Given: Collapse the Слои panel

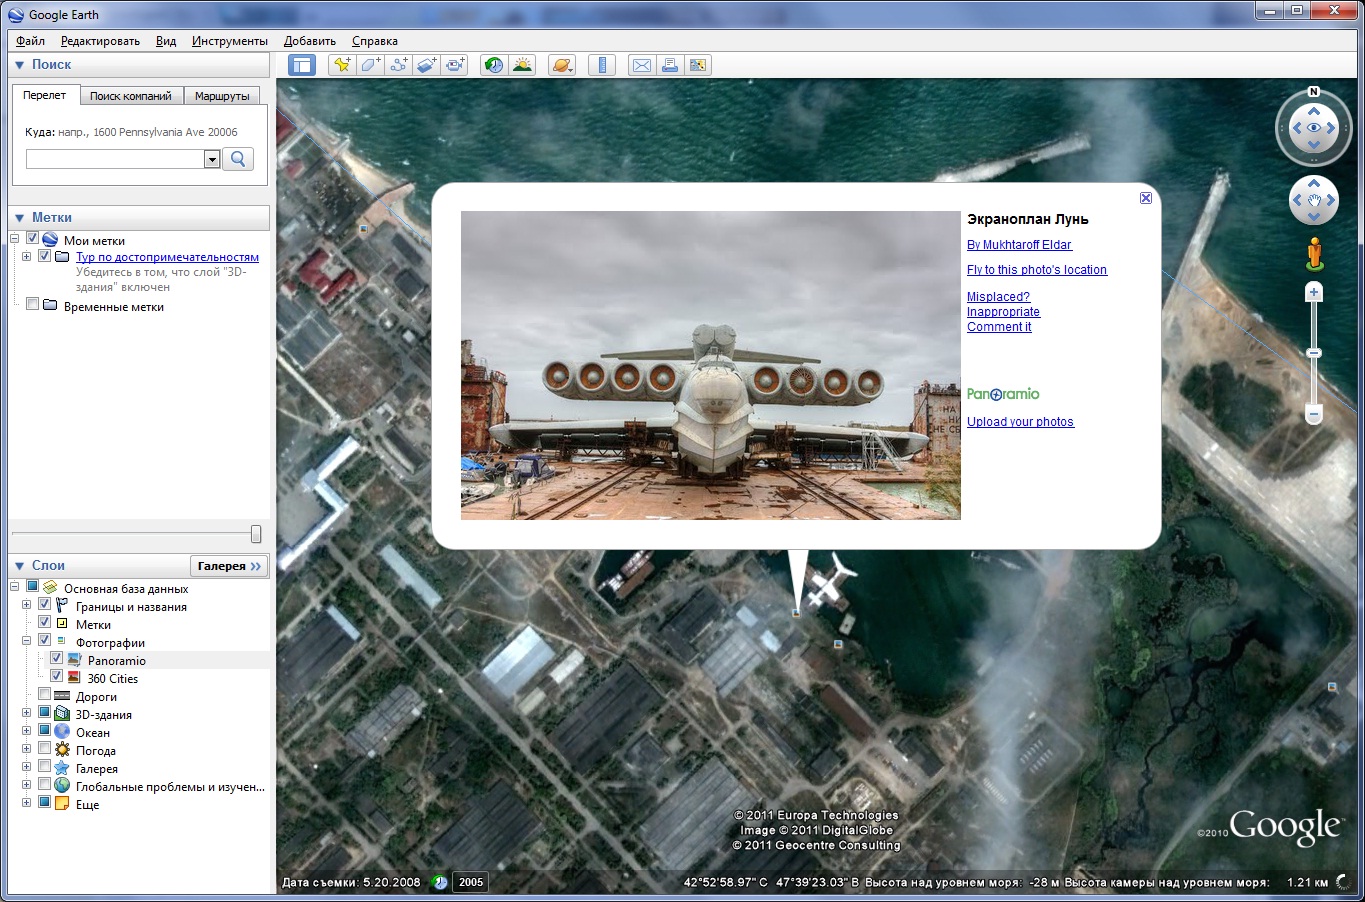Looking at the screenshot, I should coord(19,566).
